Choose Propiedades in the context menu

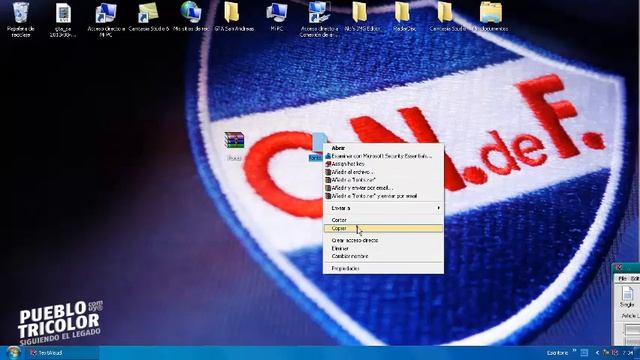(x=383, y=269)
